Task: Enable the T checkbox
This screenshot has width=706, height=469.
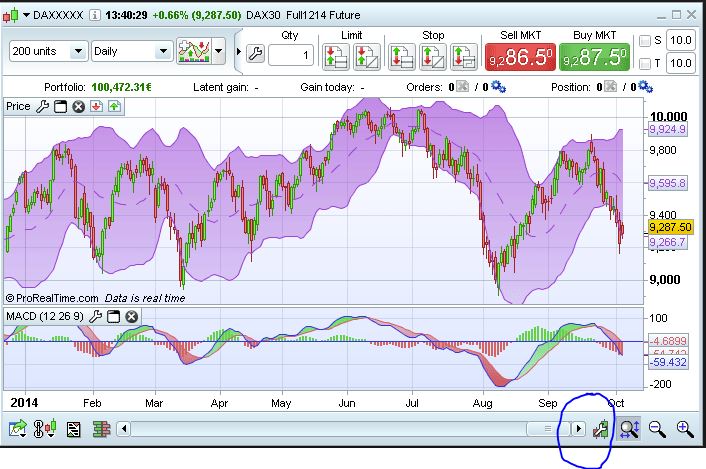Action: [x=645, y=64]
